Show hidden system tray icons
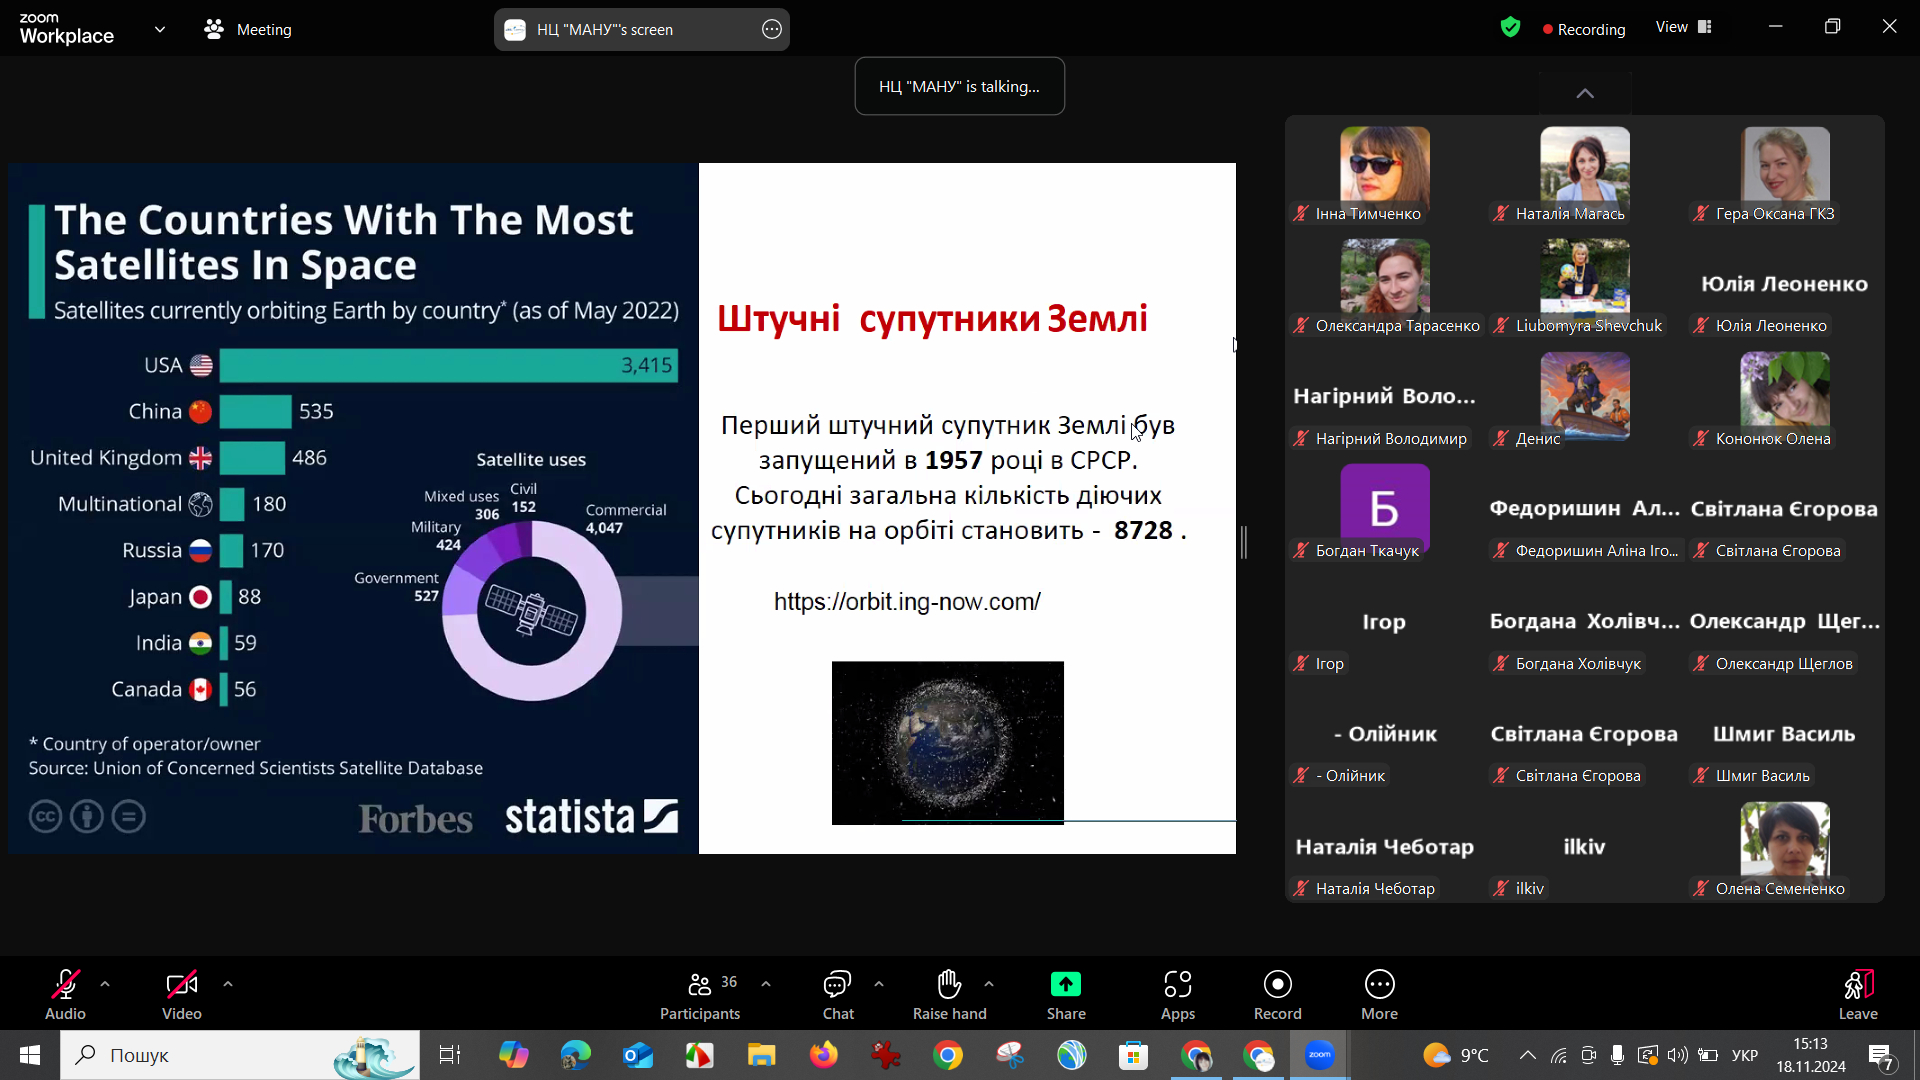 click(1527, 1055)
